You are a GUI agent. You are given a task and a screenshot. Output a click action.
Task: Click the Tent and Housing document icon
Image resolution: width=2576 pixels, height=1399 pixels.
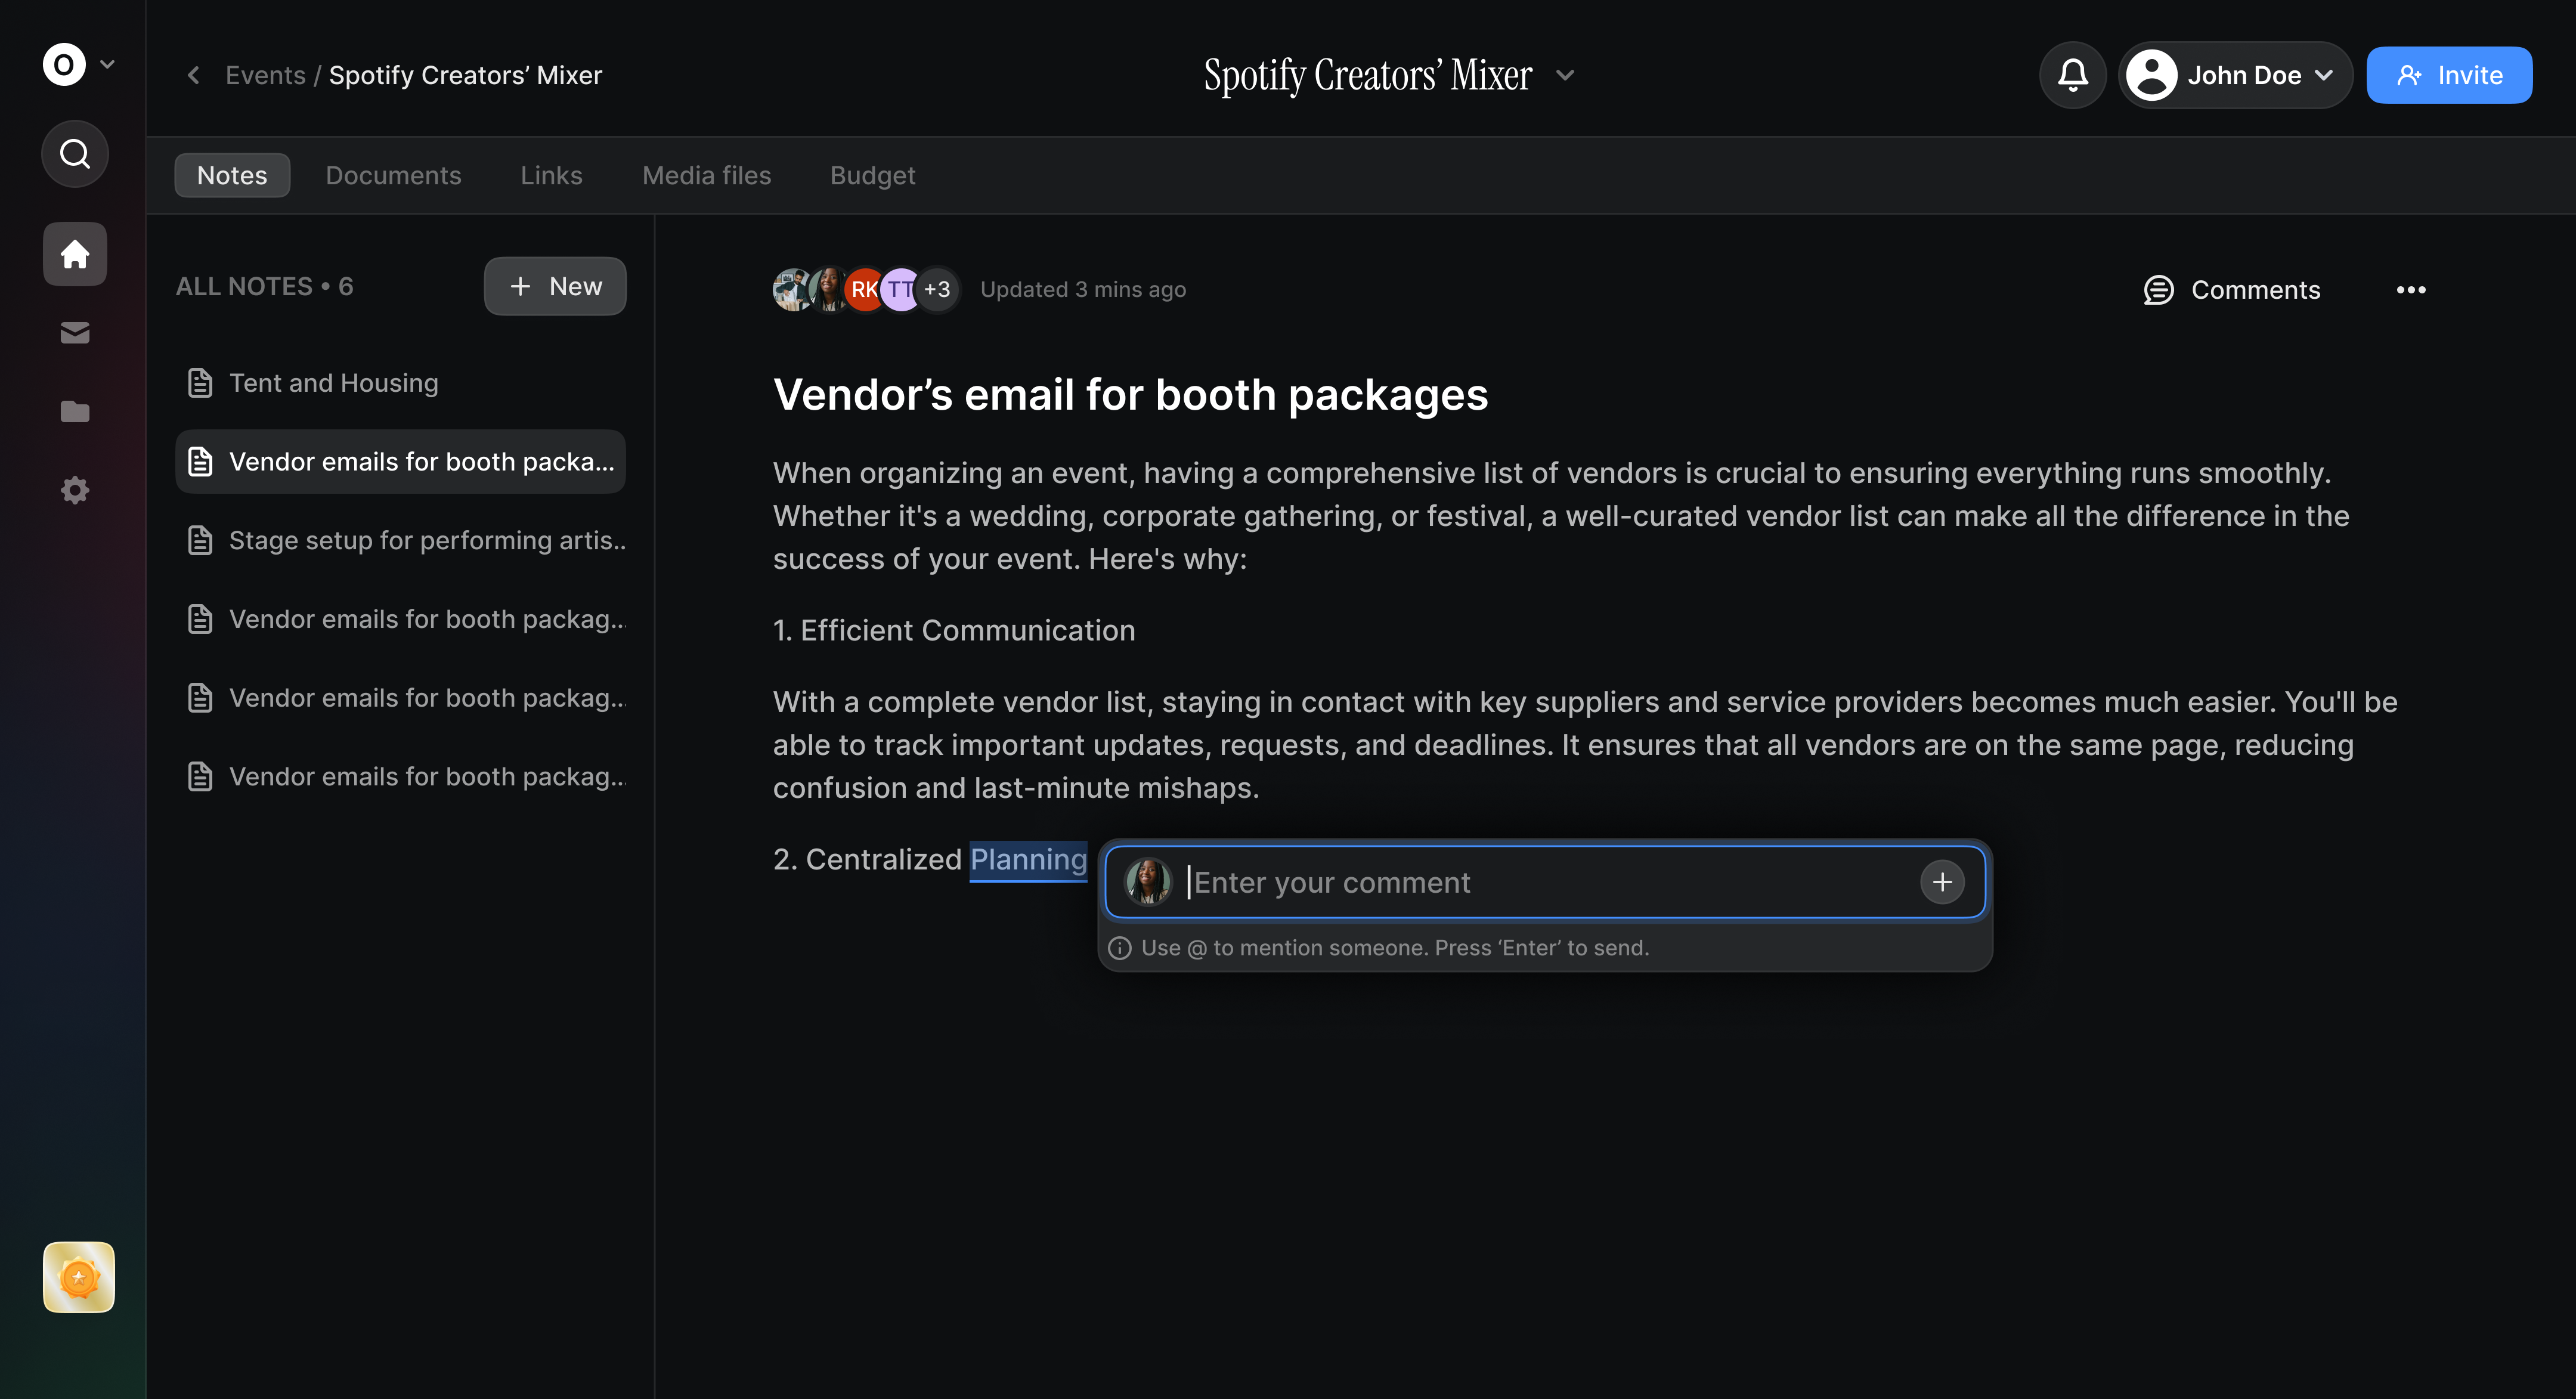click(x=200, y=383)
